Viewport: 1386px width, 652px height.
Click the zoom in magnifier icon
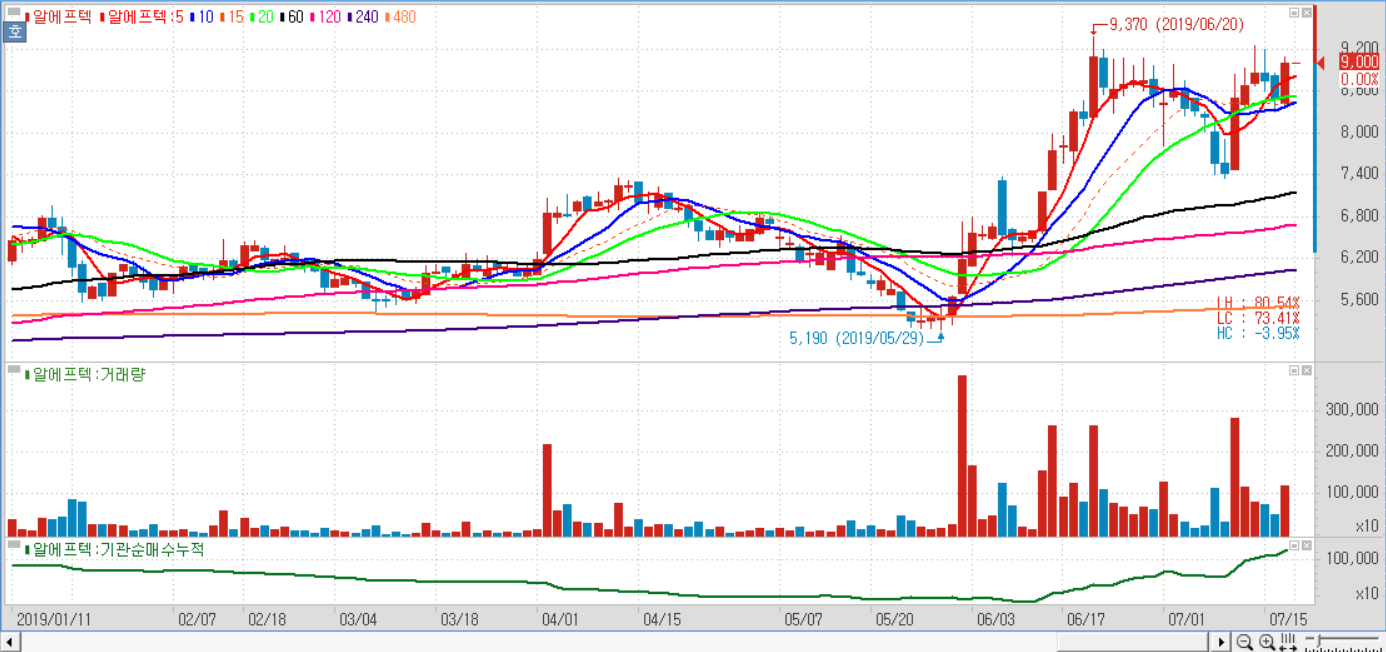tap(1266, 642)
